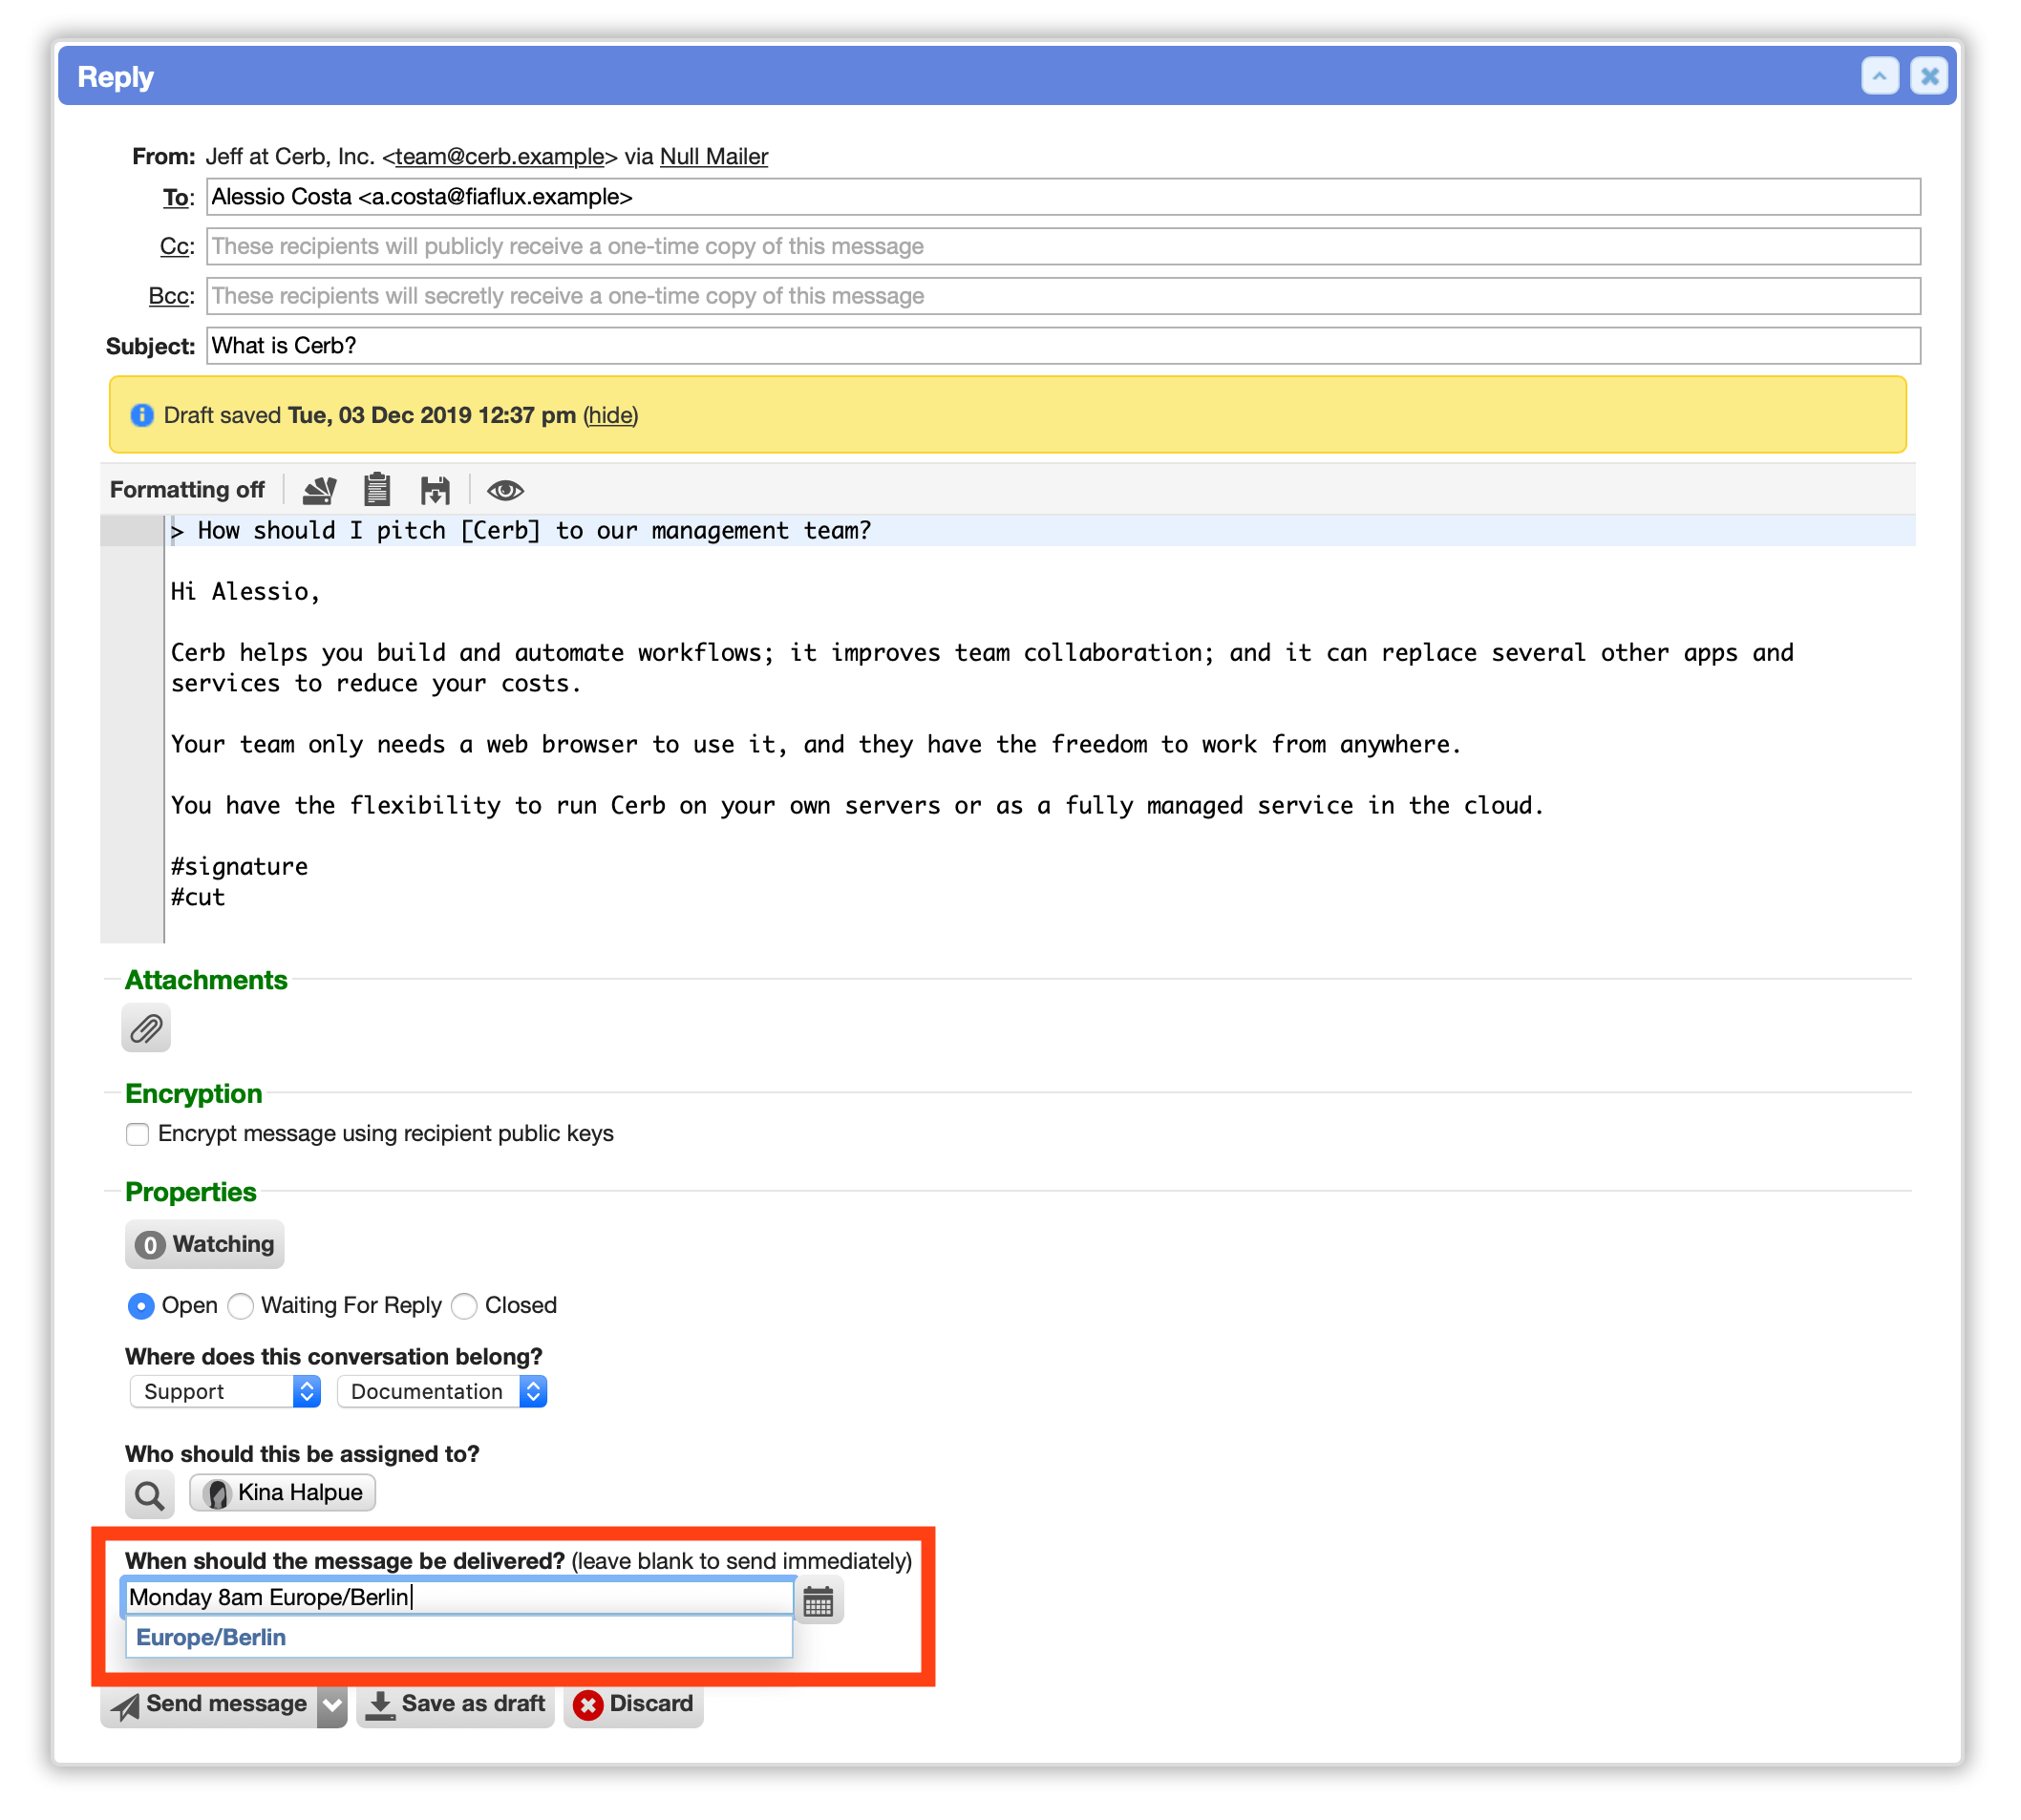Click the Encryption section heading

pos(194,1094)
